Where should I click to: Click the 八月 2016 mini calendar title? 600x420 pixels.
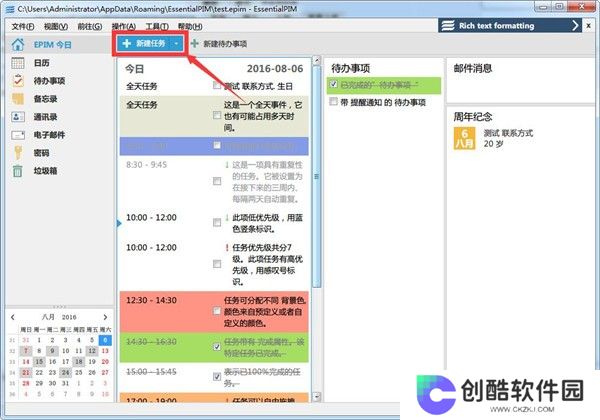tap(59, 317)
